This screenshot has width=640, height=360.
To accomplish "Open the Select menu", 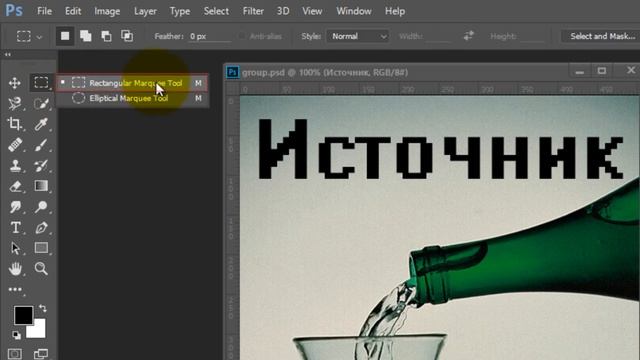I will coord(216,11).
